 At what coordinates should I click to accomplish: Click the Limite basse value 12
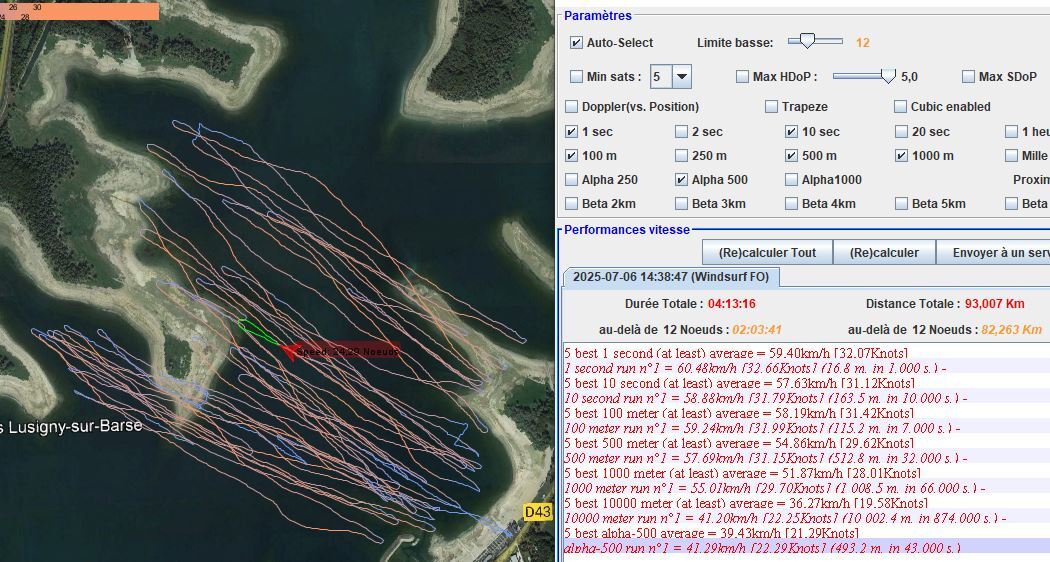pyautogui.click(x=862, y=43)
